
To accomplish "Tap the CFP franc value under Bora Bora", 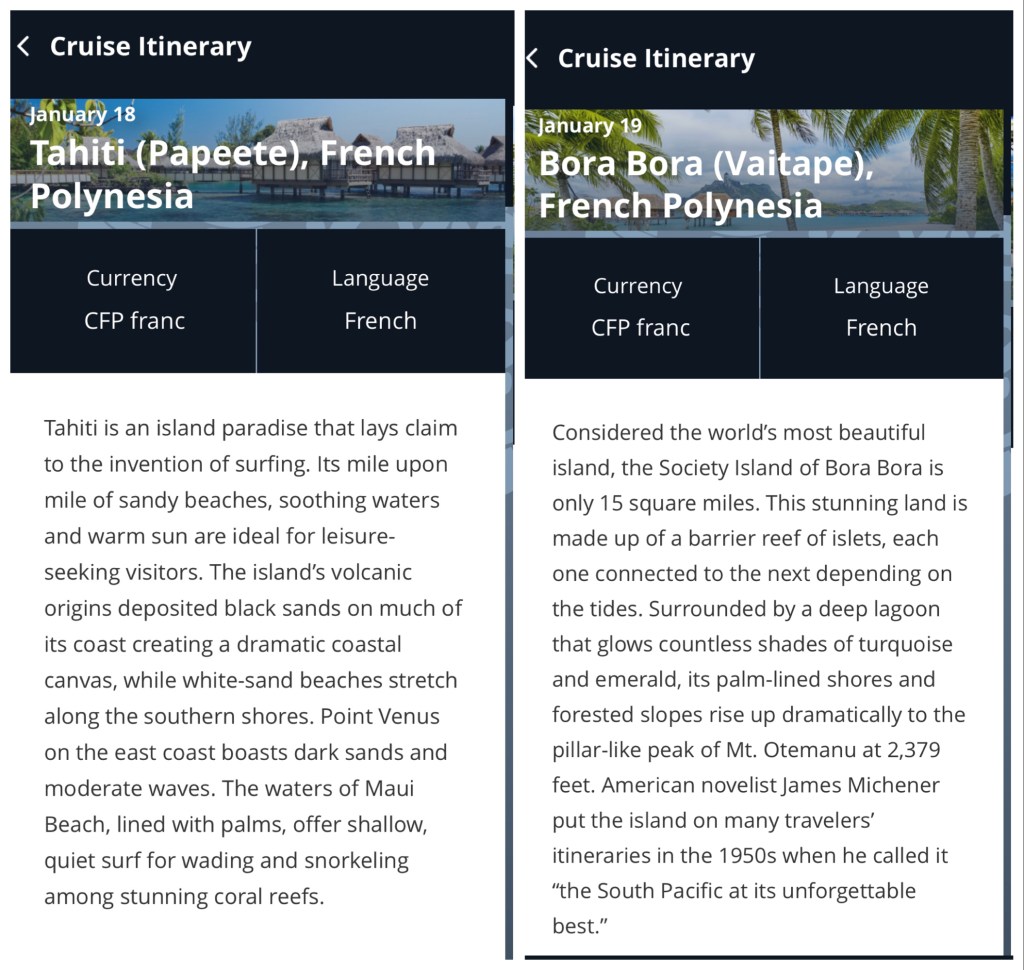I will pyautogui.click(x=640, y=328).
